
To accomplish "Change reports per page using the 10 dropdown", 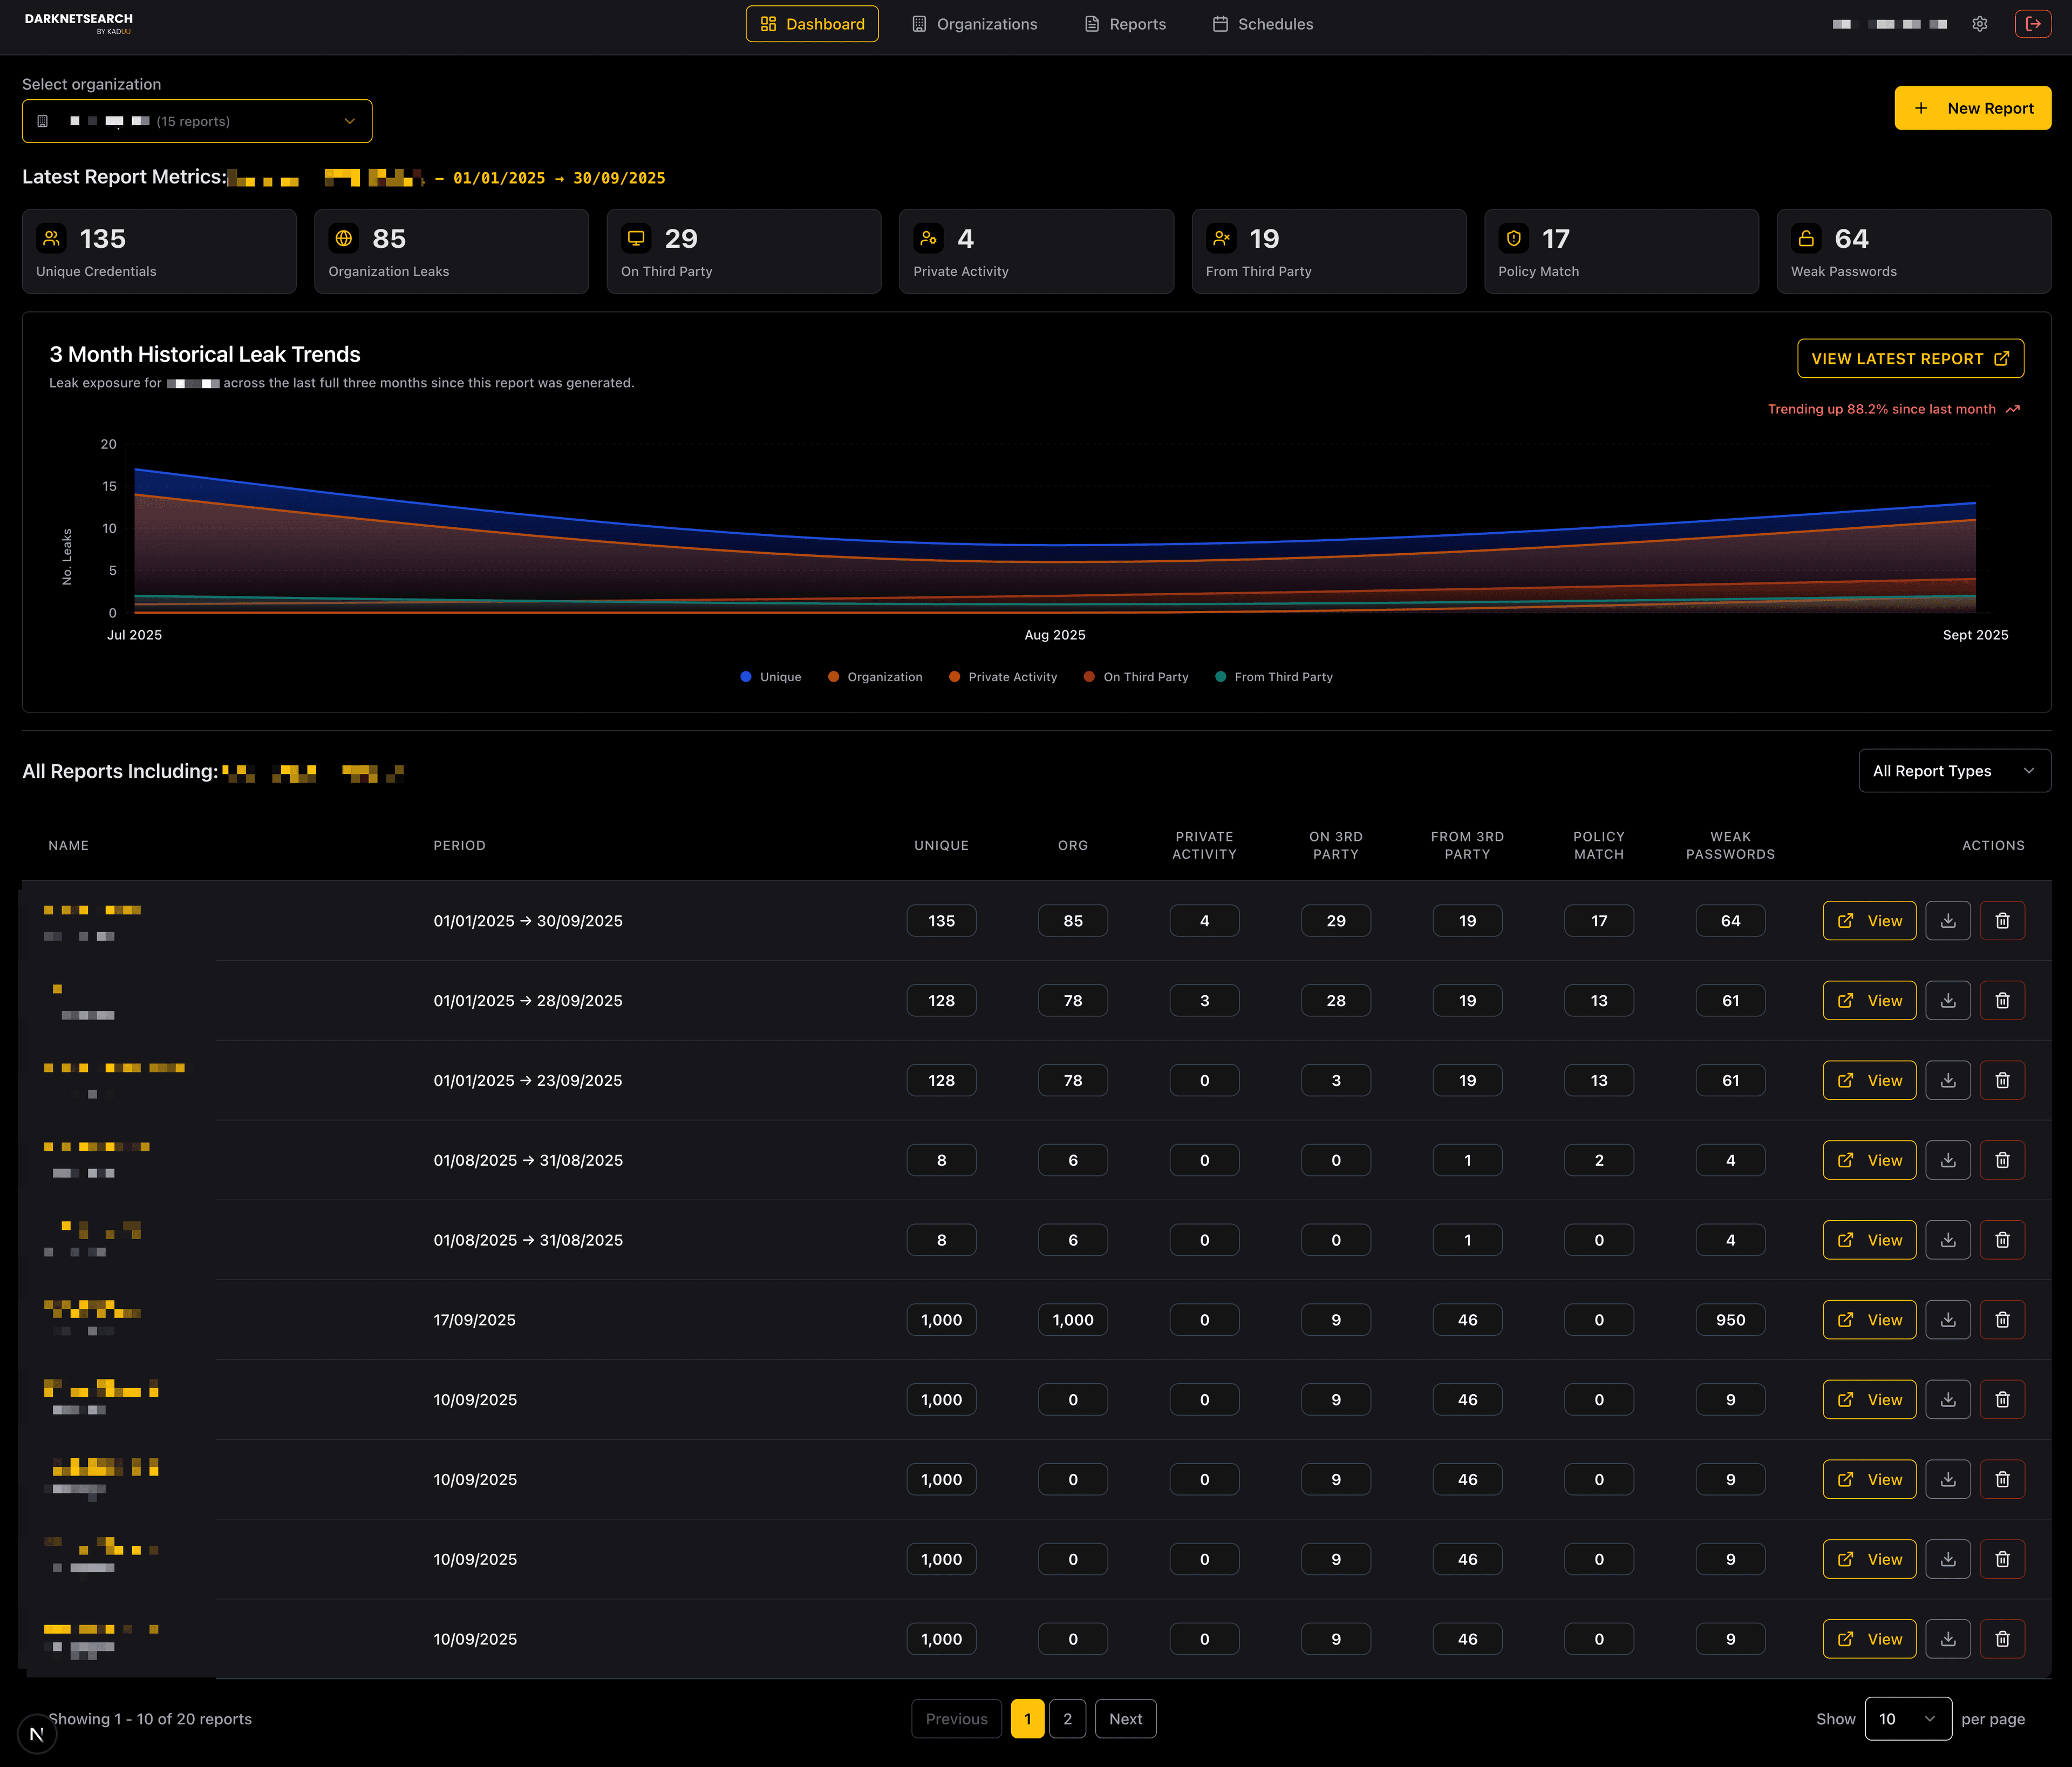I will [1906, 1718].
